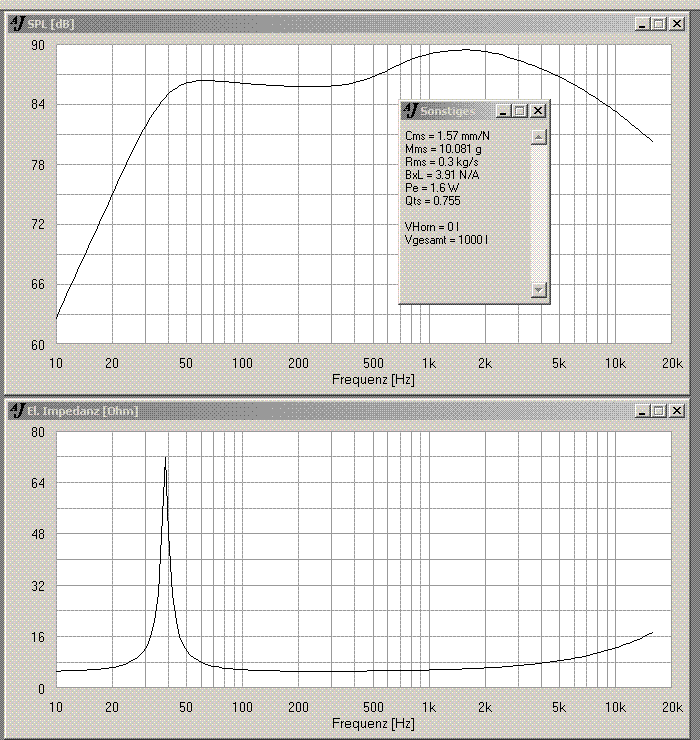Click the 80 label on impedance axis
Screen dimensions: 700x740
tap(38, 432)
